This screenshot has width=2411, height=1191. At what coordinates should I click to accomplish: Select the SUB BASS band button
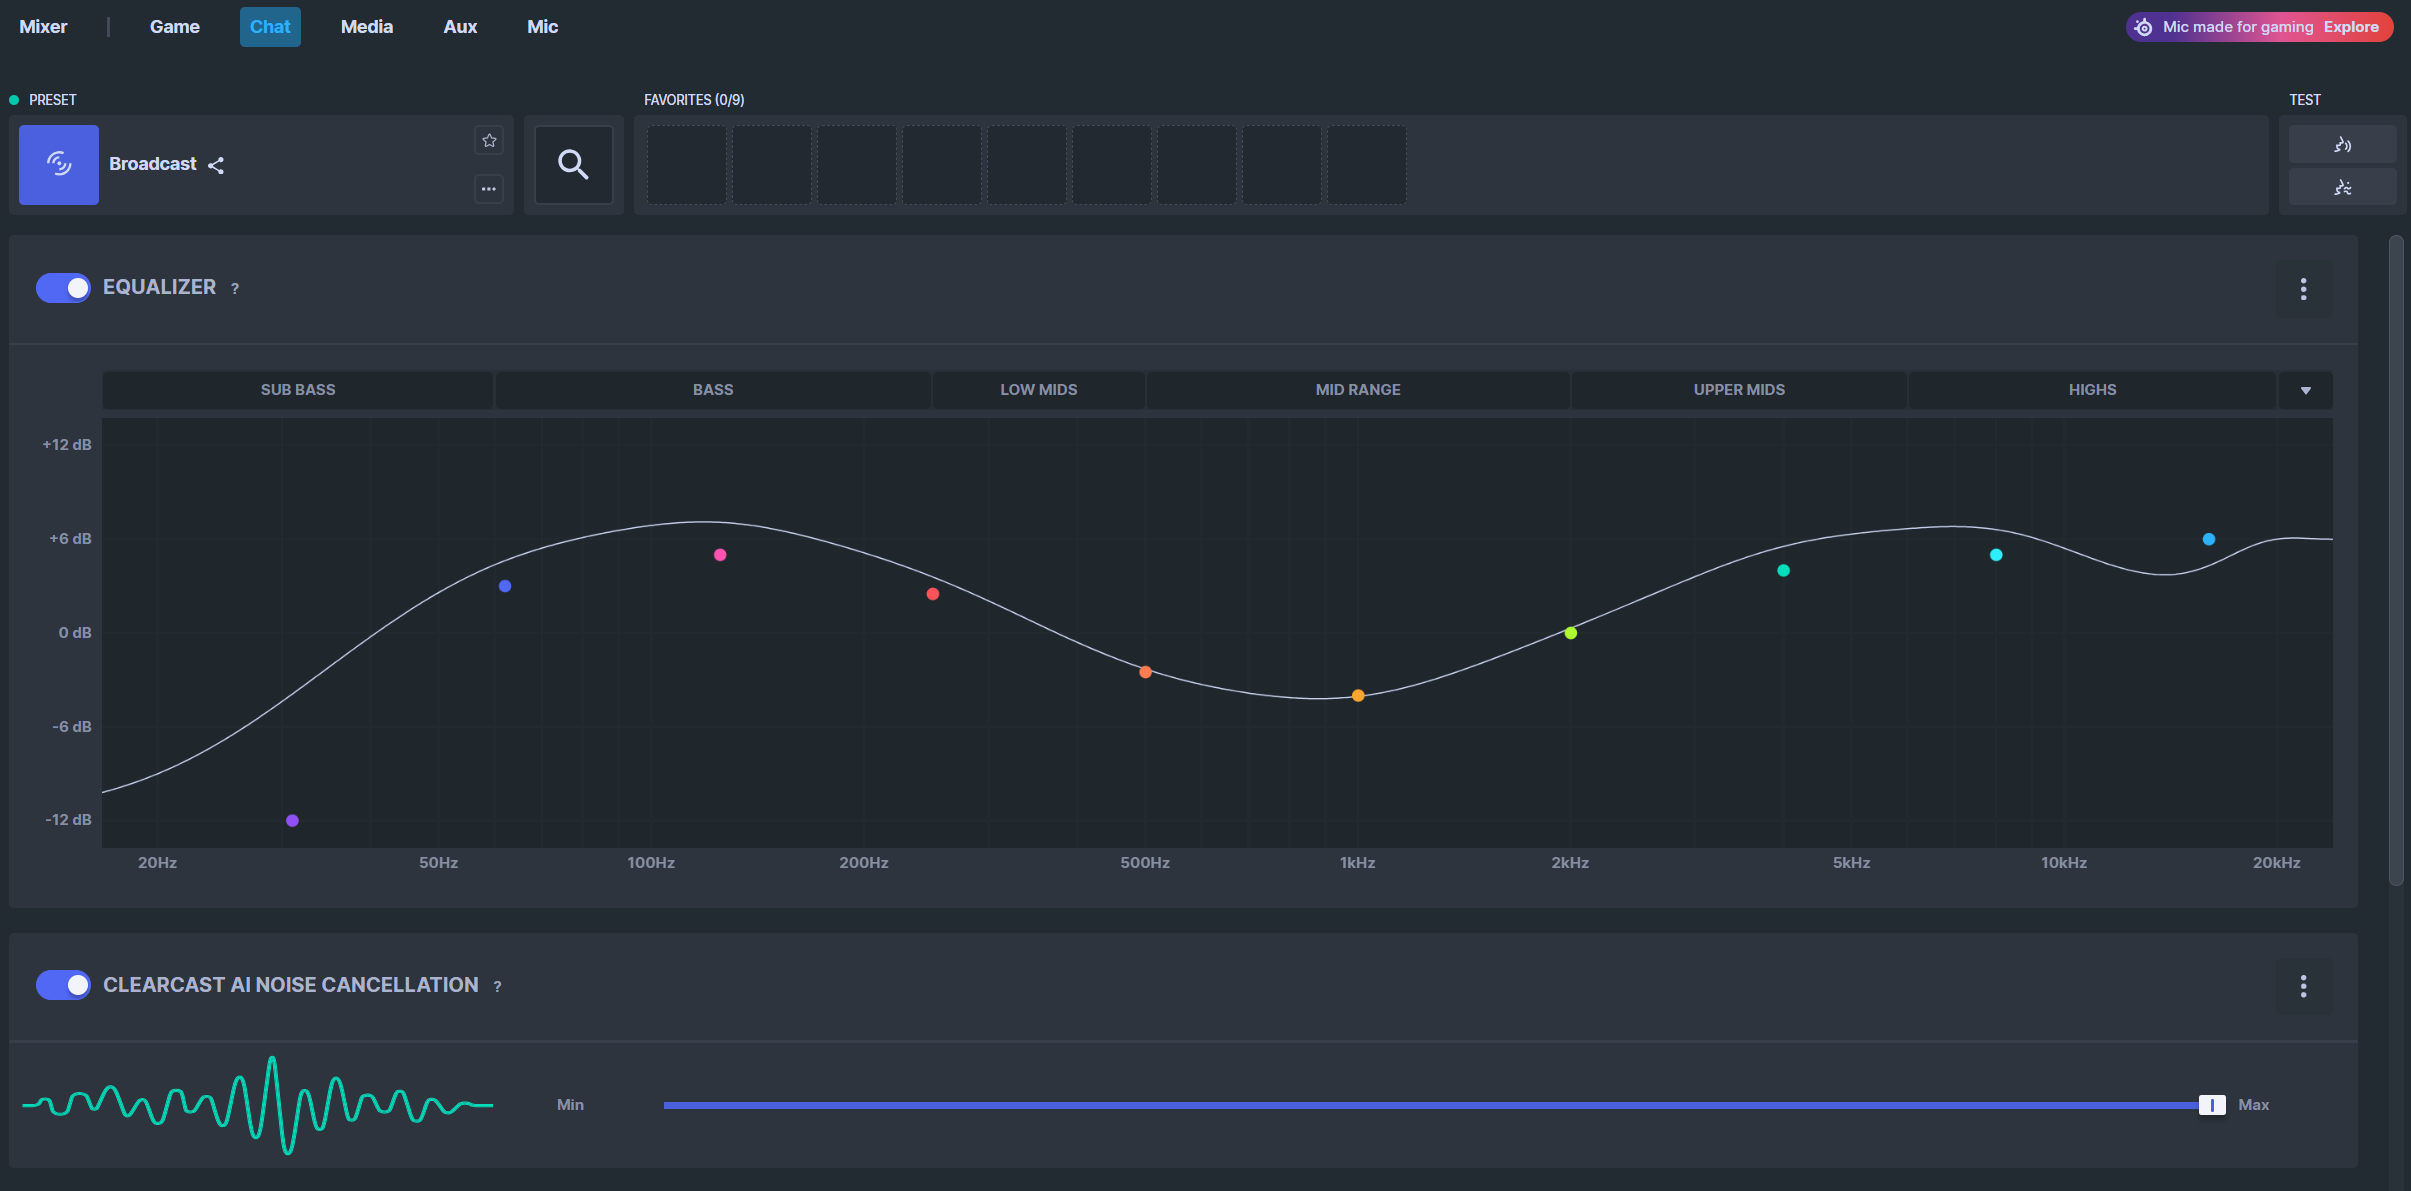298,390
